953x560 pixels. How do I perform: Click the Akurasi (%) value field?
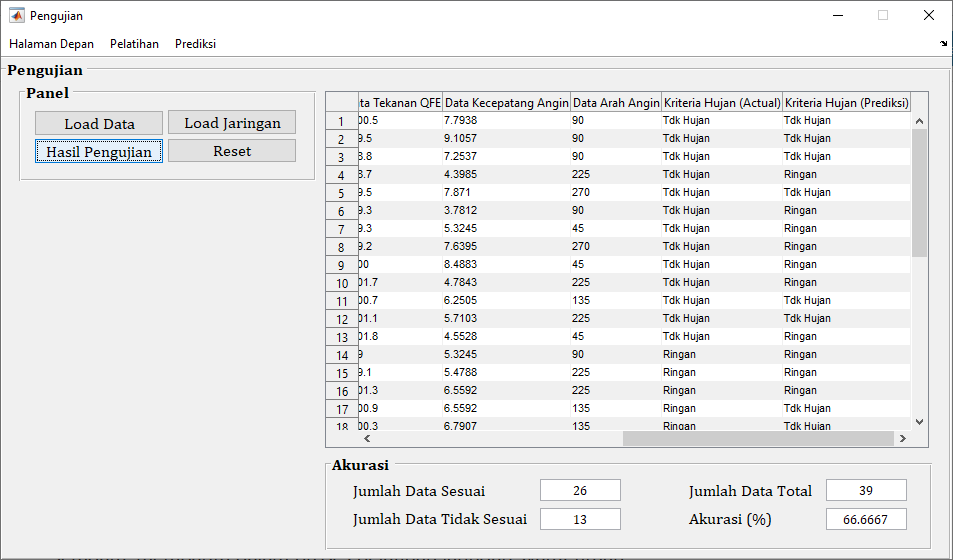(x=866, y=519)
